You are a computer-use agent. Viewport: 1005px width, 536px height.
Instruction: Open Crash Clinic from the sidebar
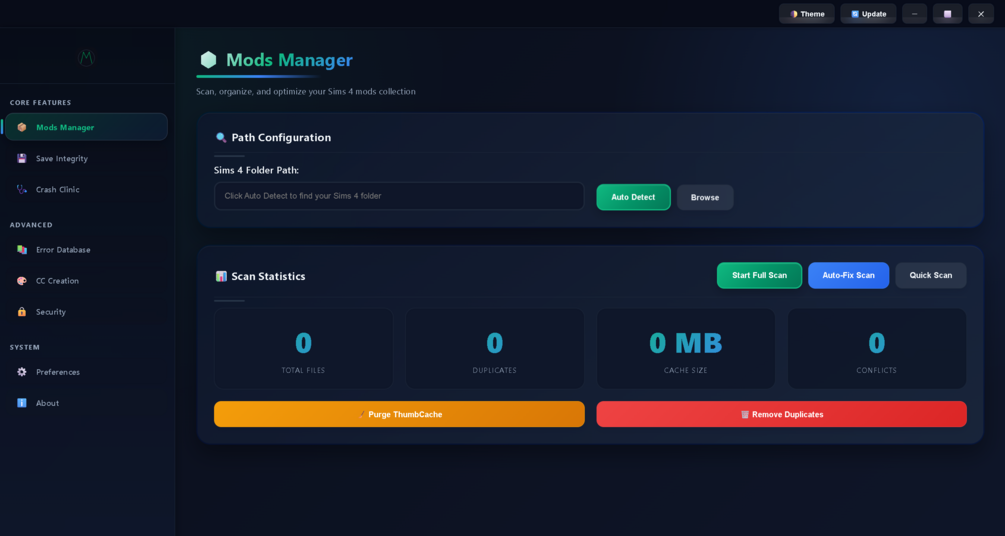coord(87,189)
